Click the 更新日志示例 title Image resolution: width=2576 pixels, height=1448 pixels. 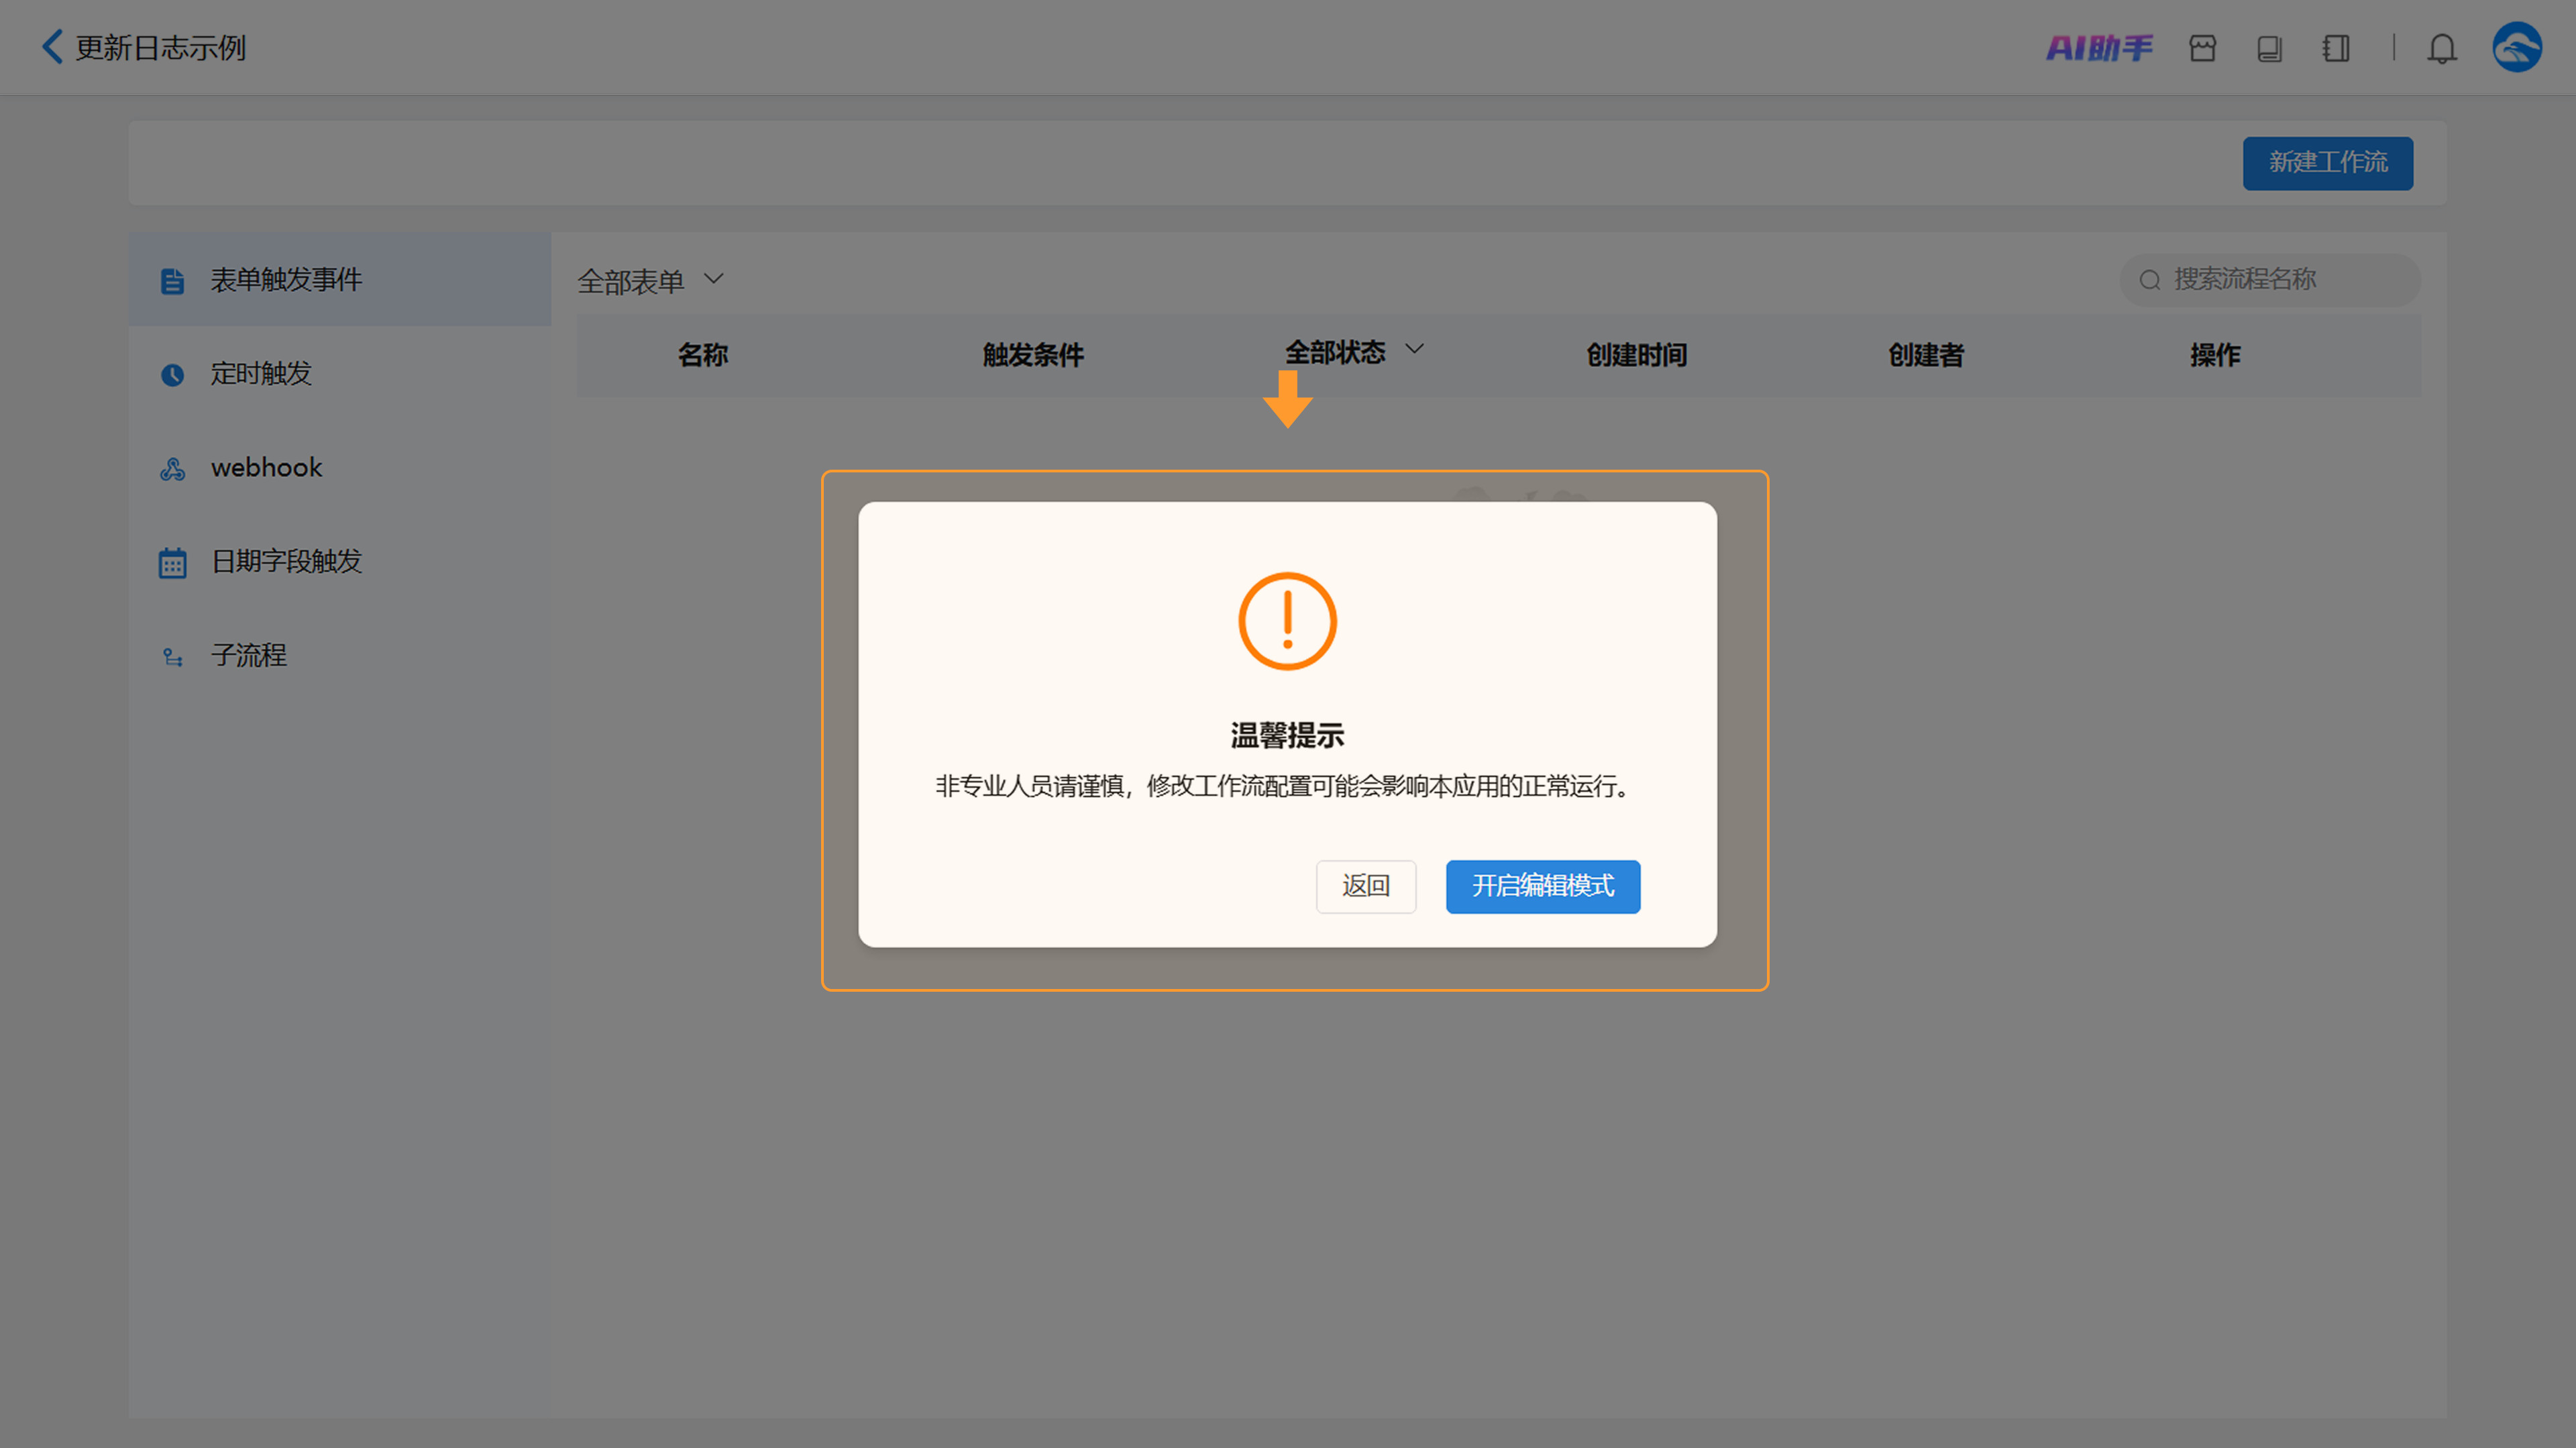tap(160, 48)
